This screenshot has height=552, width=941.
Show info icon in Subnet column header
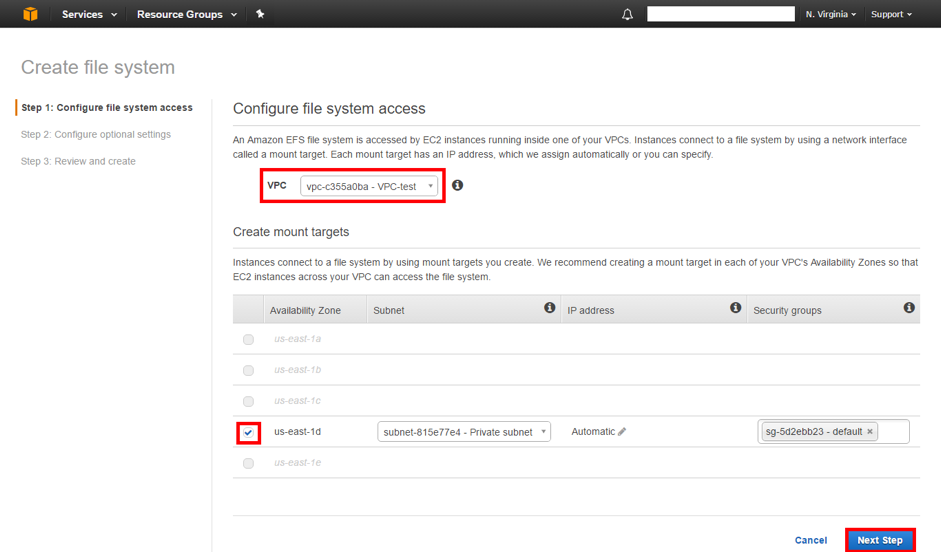[549, 308]
